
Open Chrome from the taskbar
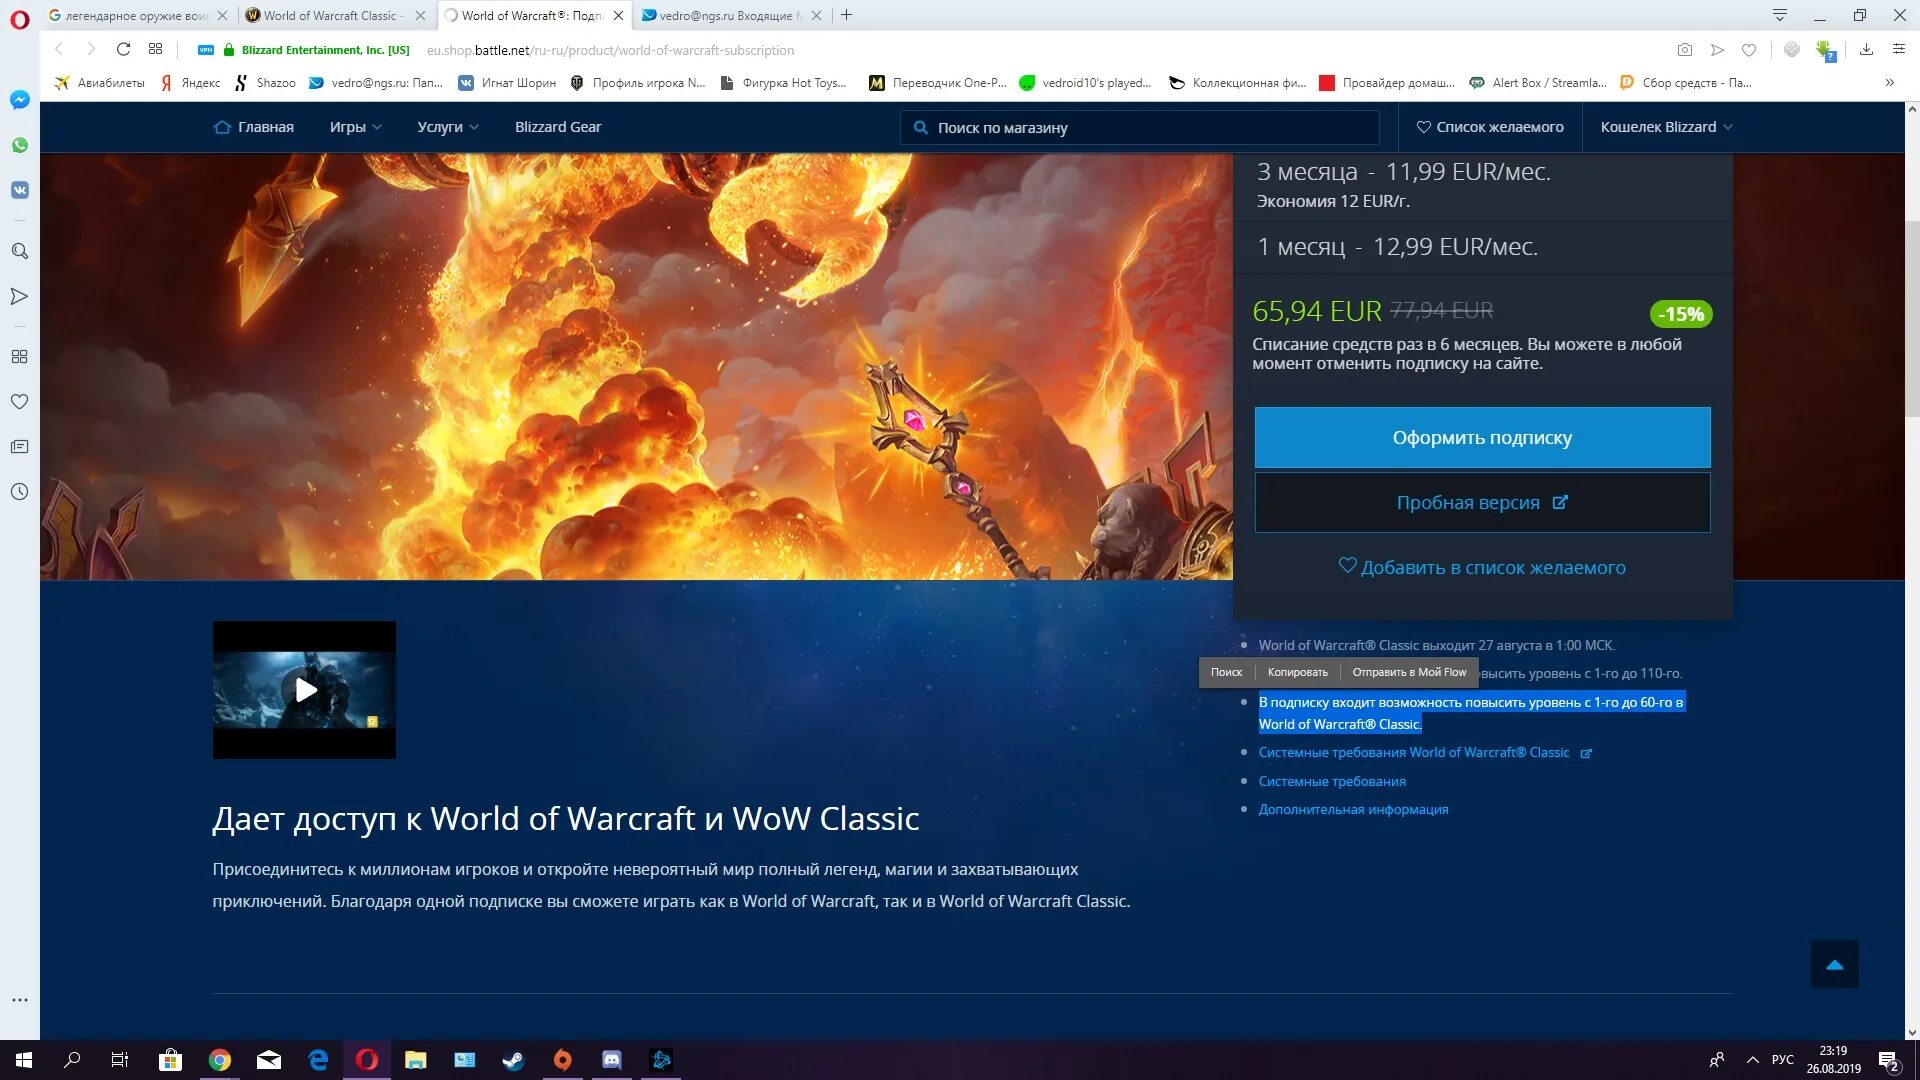pos(220,1060)
